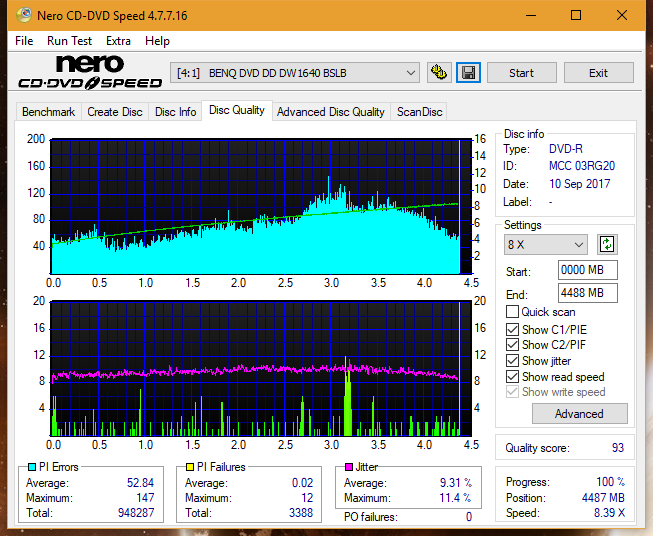The width and height of the screenshot is (653, 536).
Task: Select the Disc Quality tab
Action: [x=237, y=110]
